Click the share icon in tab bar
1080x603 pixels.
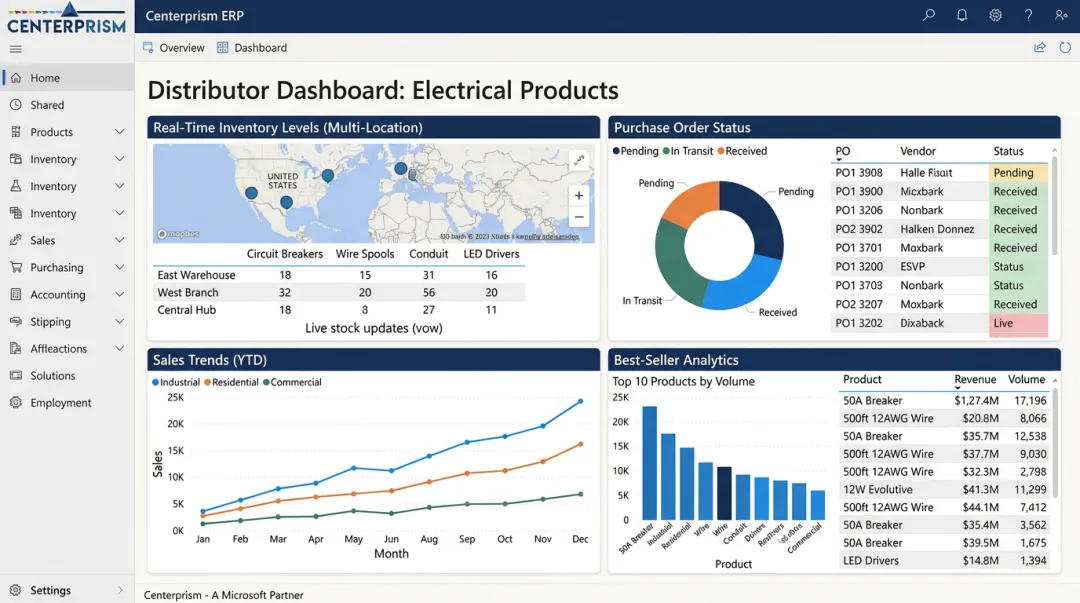(1039, 48)
